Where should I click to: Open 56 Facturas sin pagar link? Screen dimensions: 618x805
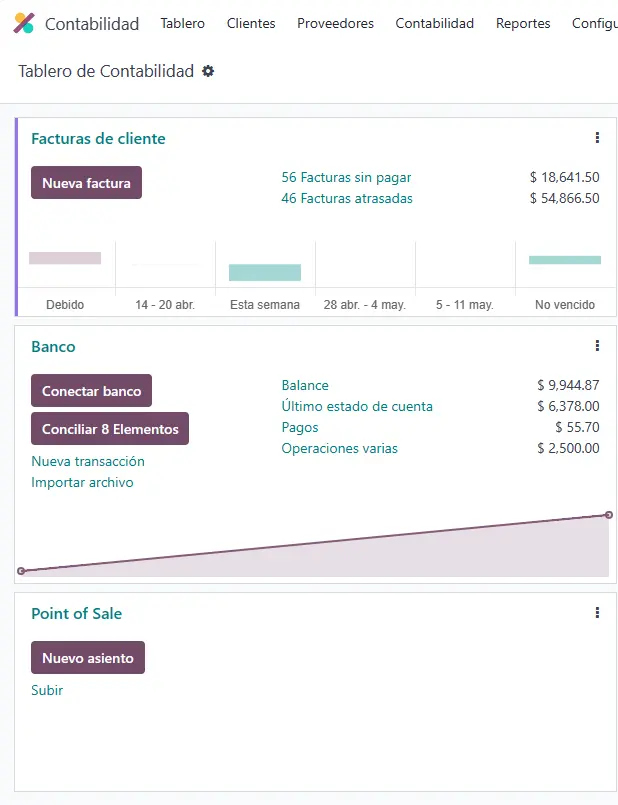point(346,177)
